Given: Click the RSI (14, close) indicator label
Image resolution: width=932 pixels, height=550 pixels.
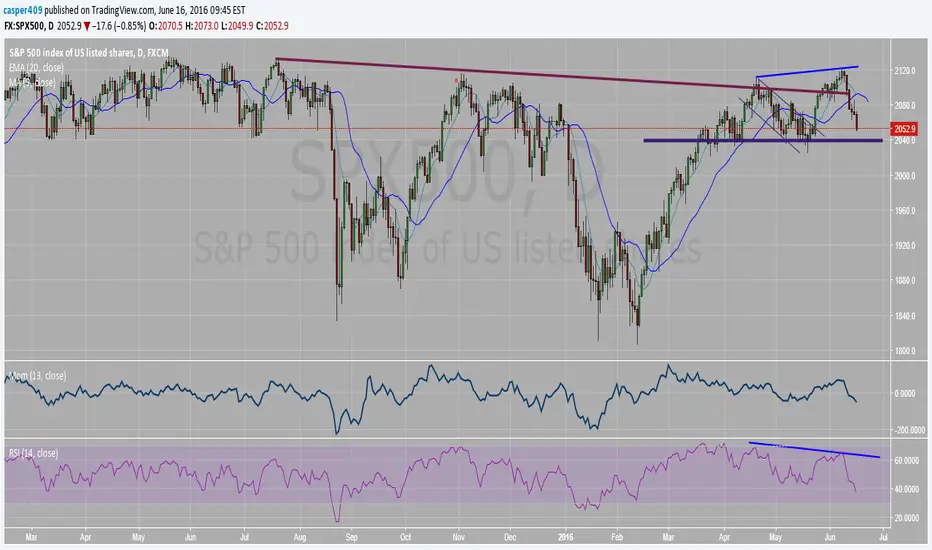Looking at the screenshot, I should pyautogui.click(x=33, y=454).
